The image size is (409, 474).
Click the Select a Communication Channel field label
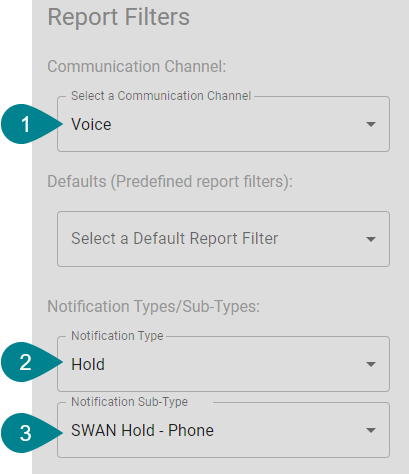[x=161, y=96]
